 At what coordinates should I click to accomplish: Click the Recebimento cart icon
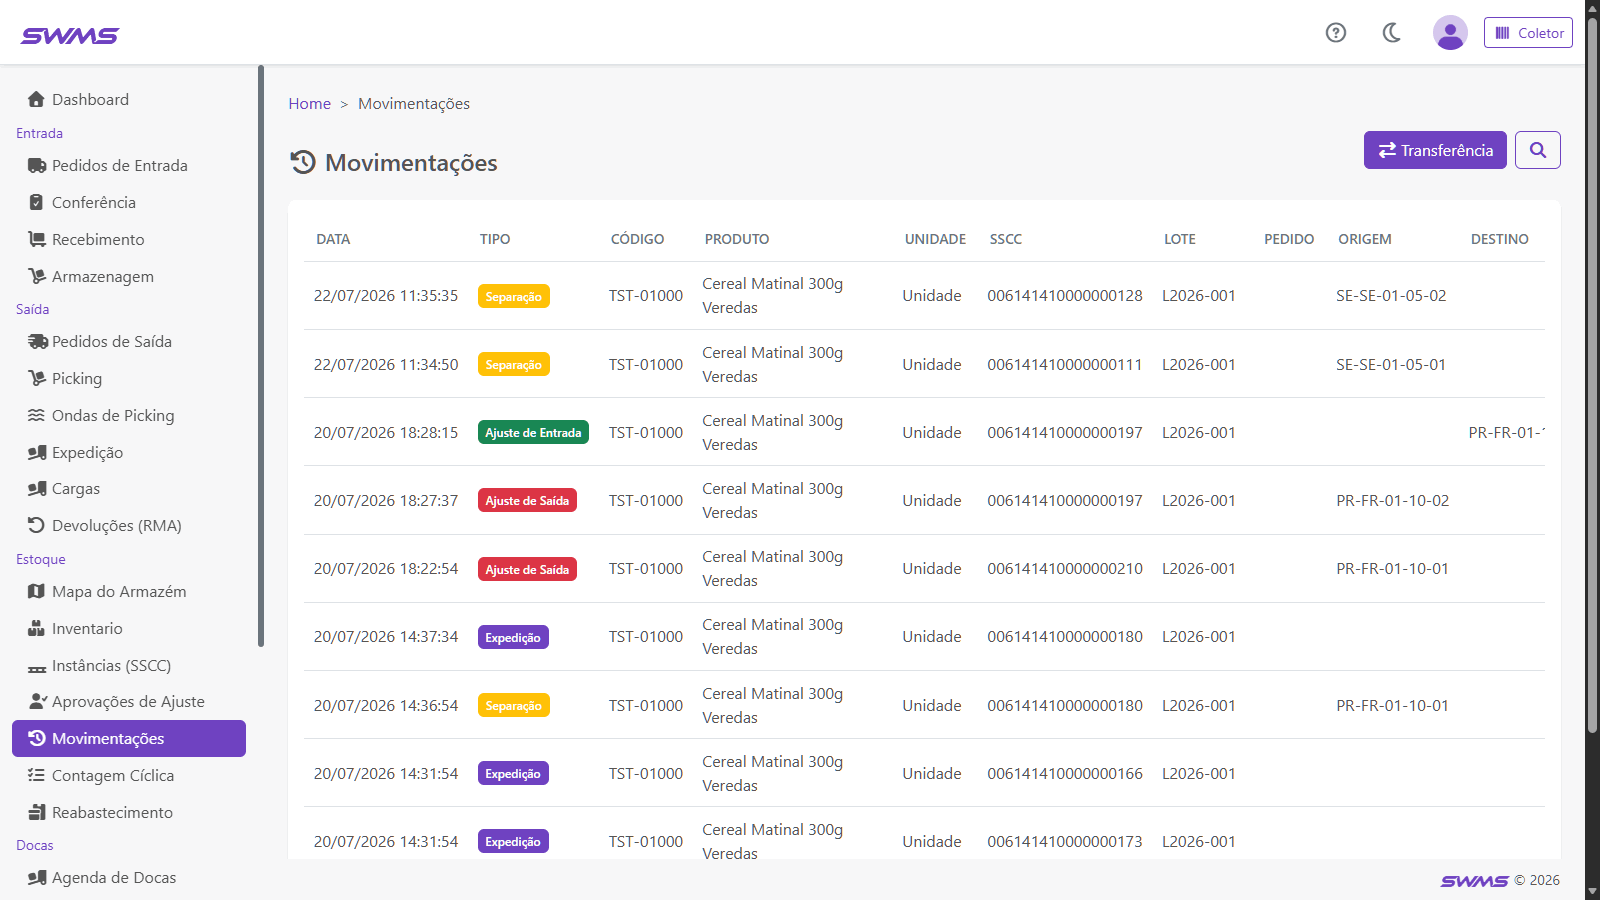[37, 239]
